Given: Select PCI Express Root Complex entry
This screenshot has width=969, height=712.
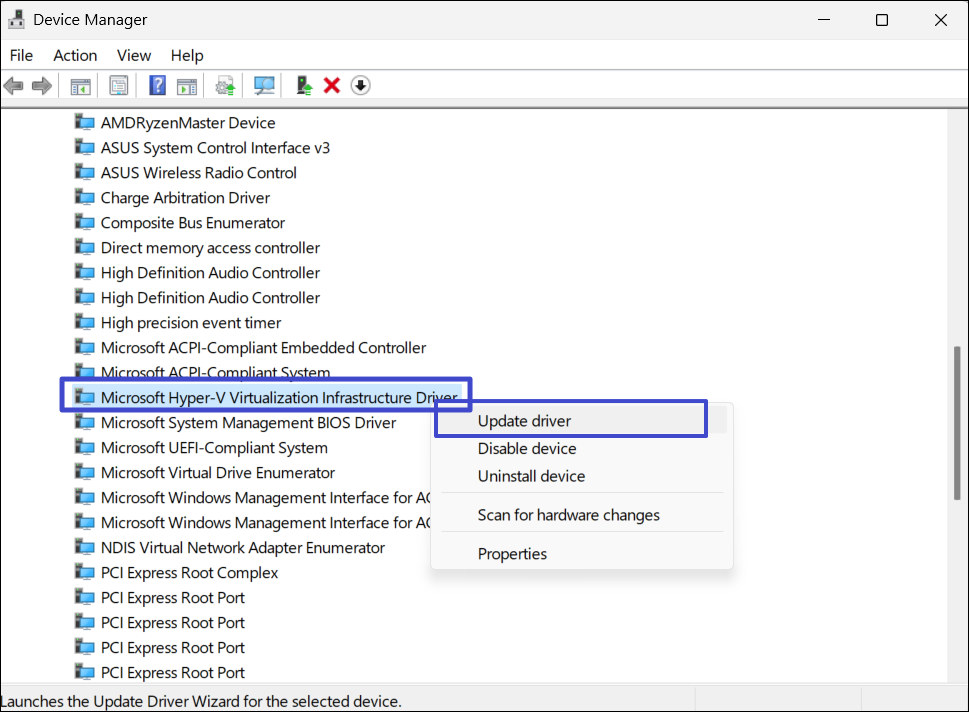Looking at the screenshot, I should pyautogui.click(x=189, y=573).
